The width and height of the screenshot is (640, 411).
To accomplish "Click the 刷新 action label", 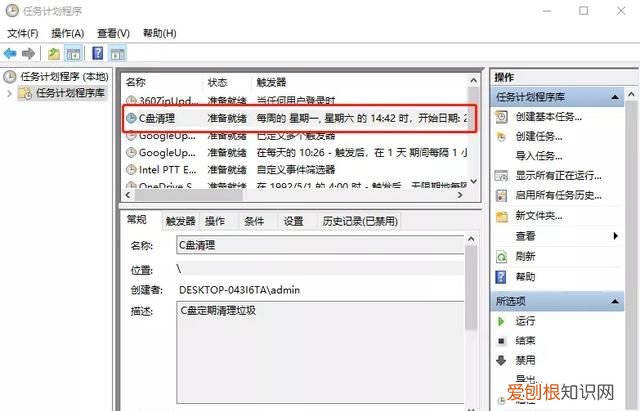I will [525, 257].
